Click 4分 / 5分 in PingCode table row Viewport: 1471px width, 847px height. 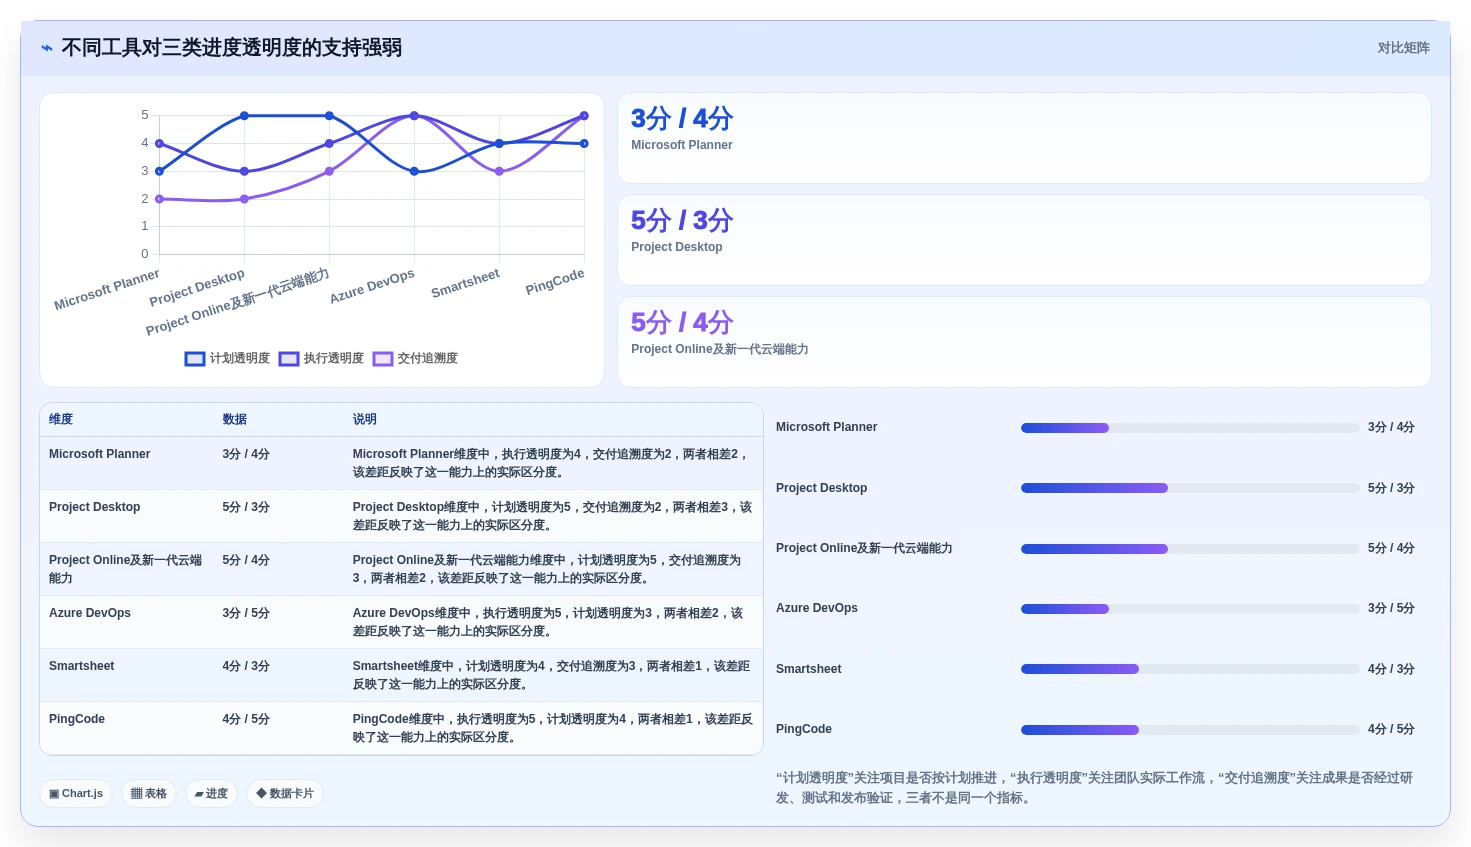246,719
